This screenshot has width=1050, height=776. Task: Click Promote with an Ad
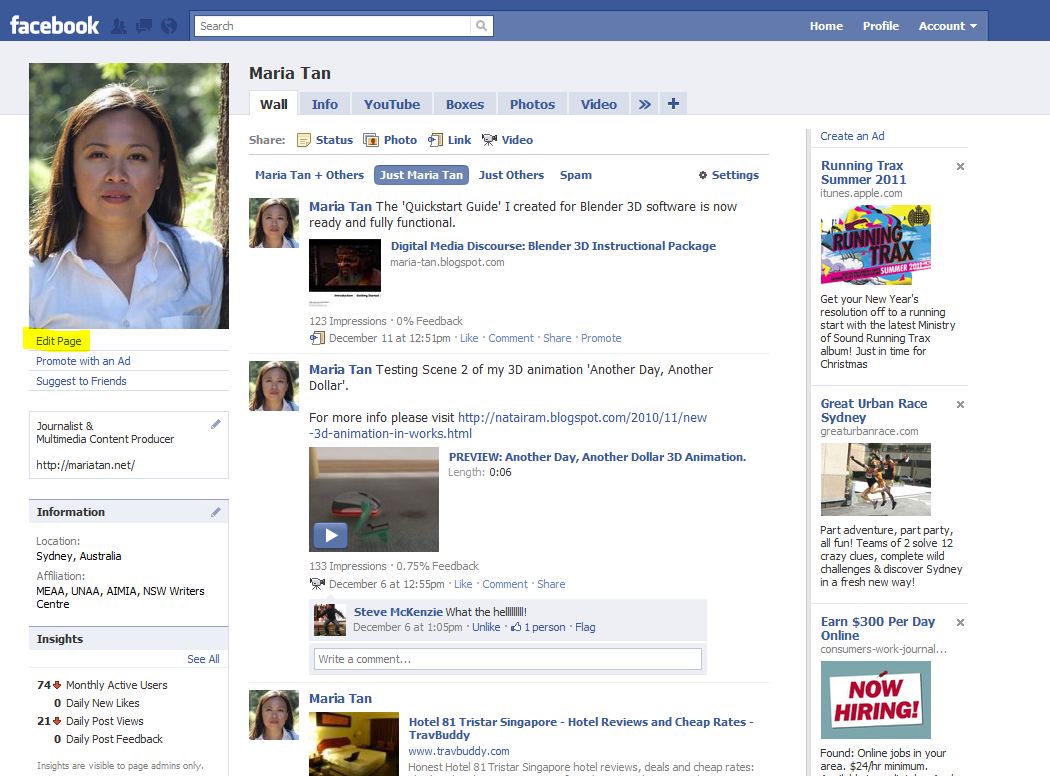pos(83,361)
